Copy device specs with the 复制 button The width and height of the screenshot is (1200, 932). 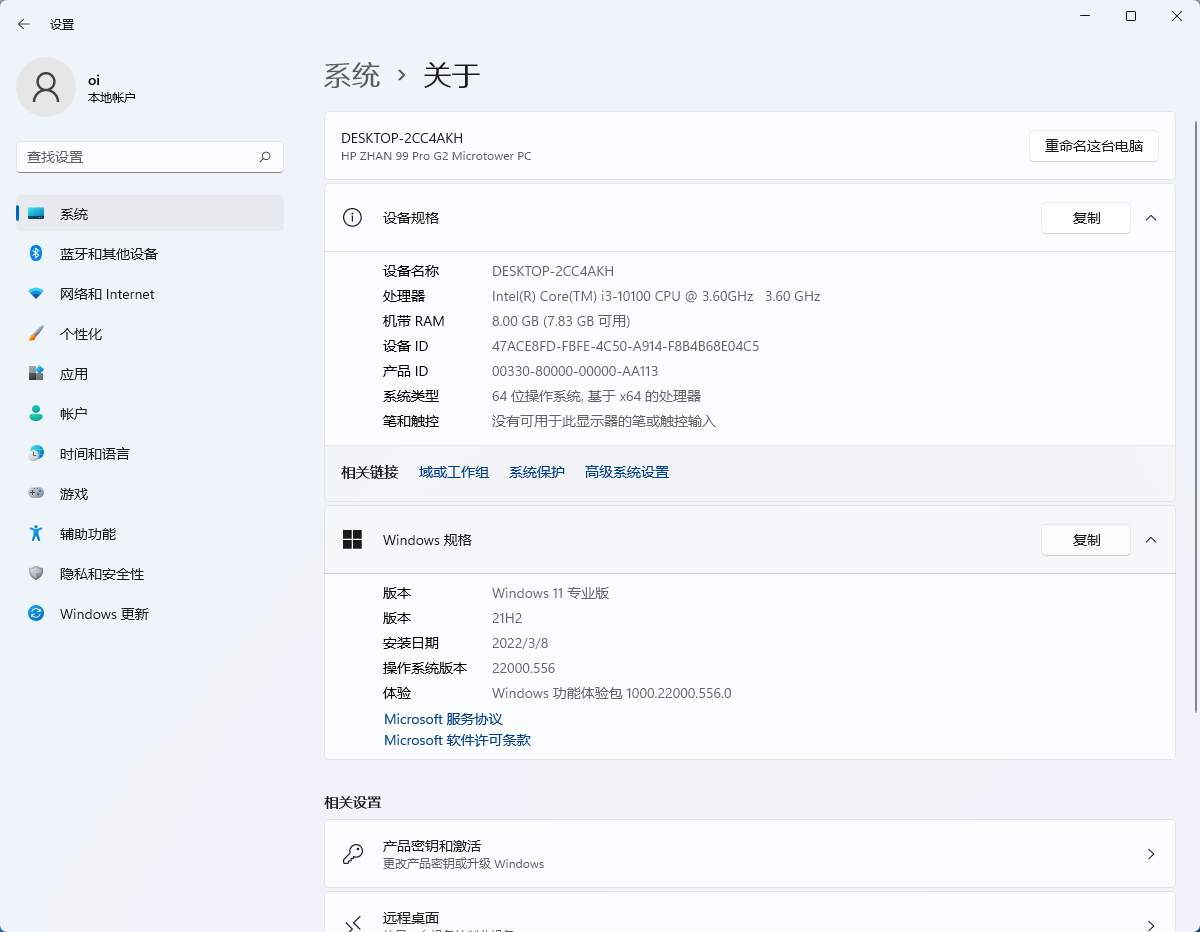(1085, 217)
